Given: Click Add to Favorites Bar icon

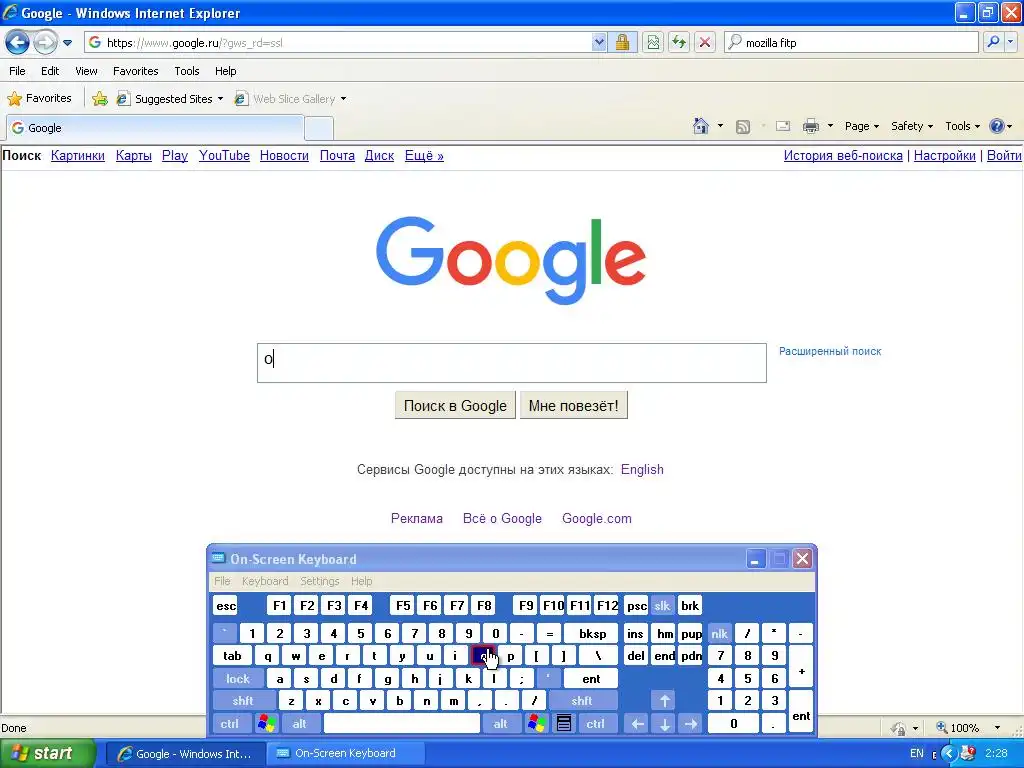Looking at the screenshot, I should pyautogui.click(x=100, y=99).
